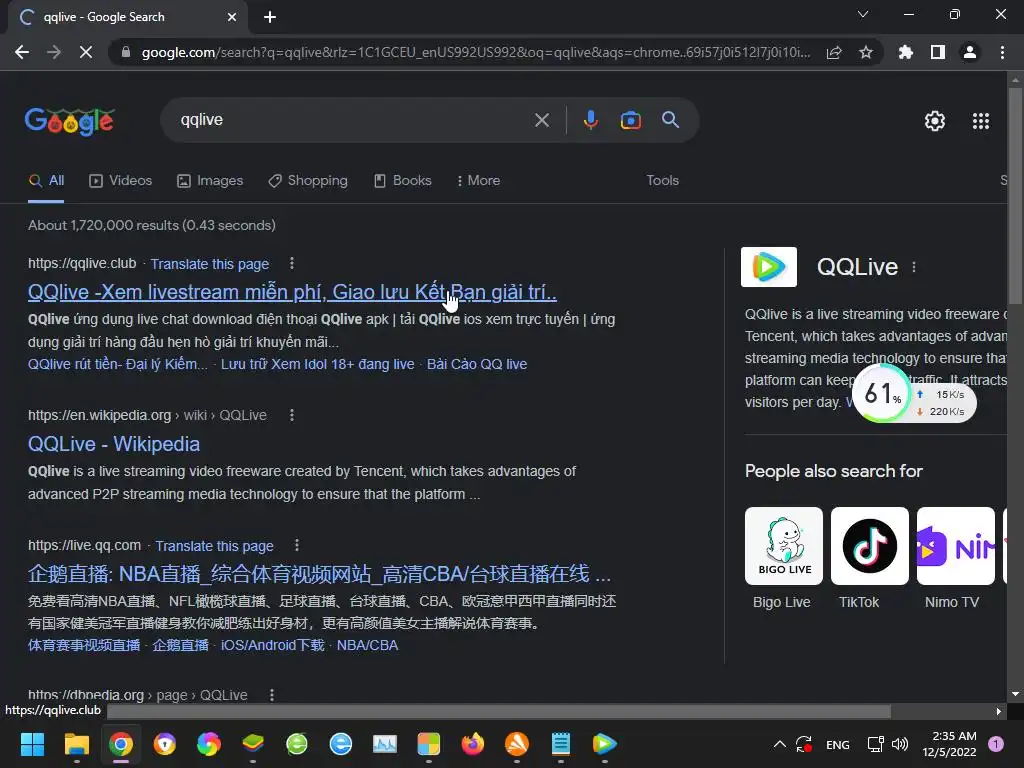This screenshot has width=1024, height=768.
Task: Click the 61% network speed widget
Action: pyautogui.click(x=914, y=394)
